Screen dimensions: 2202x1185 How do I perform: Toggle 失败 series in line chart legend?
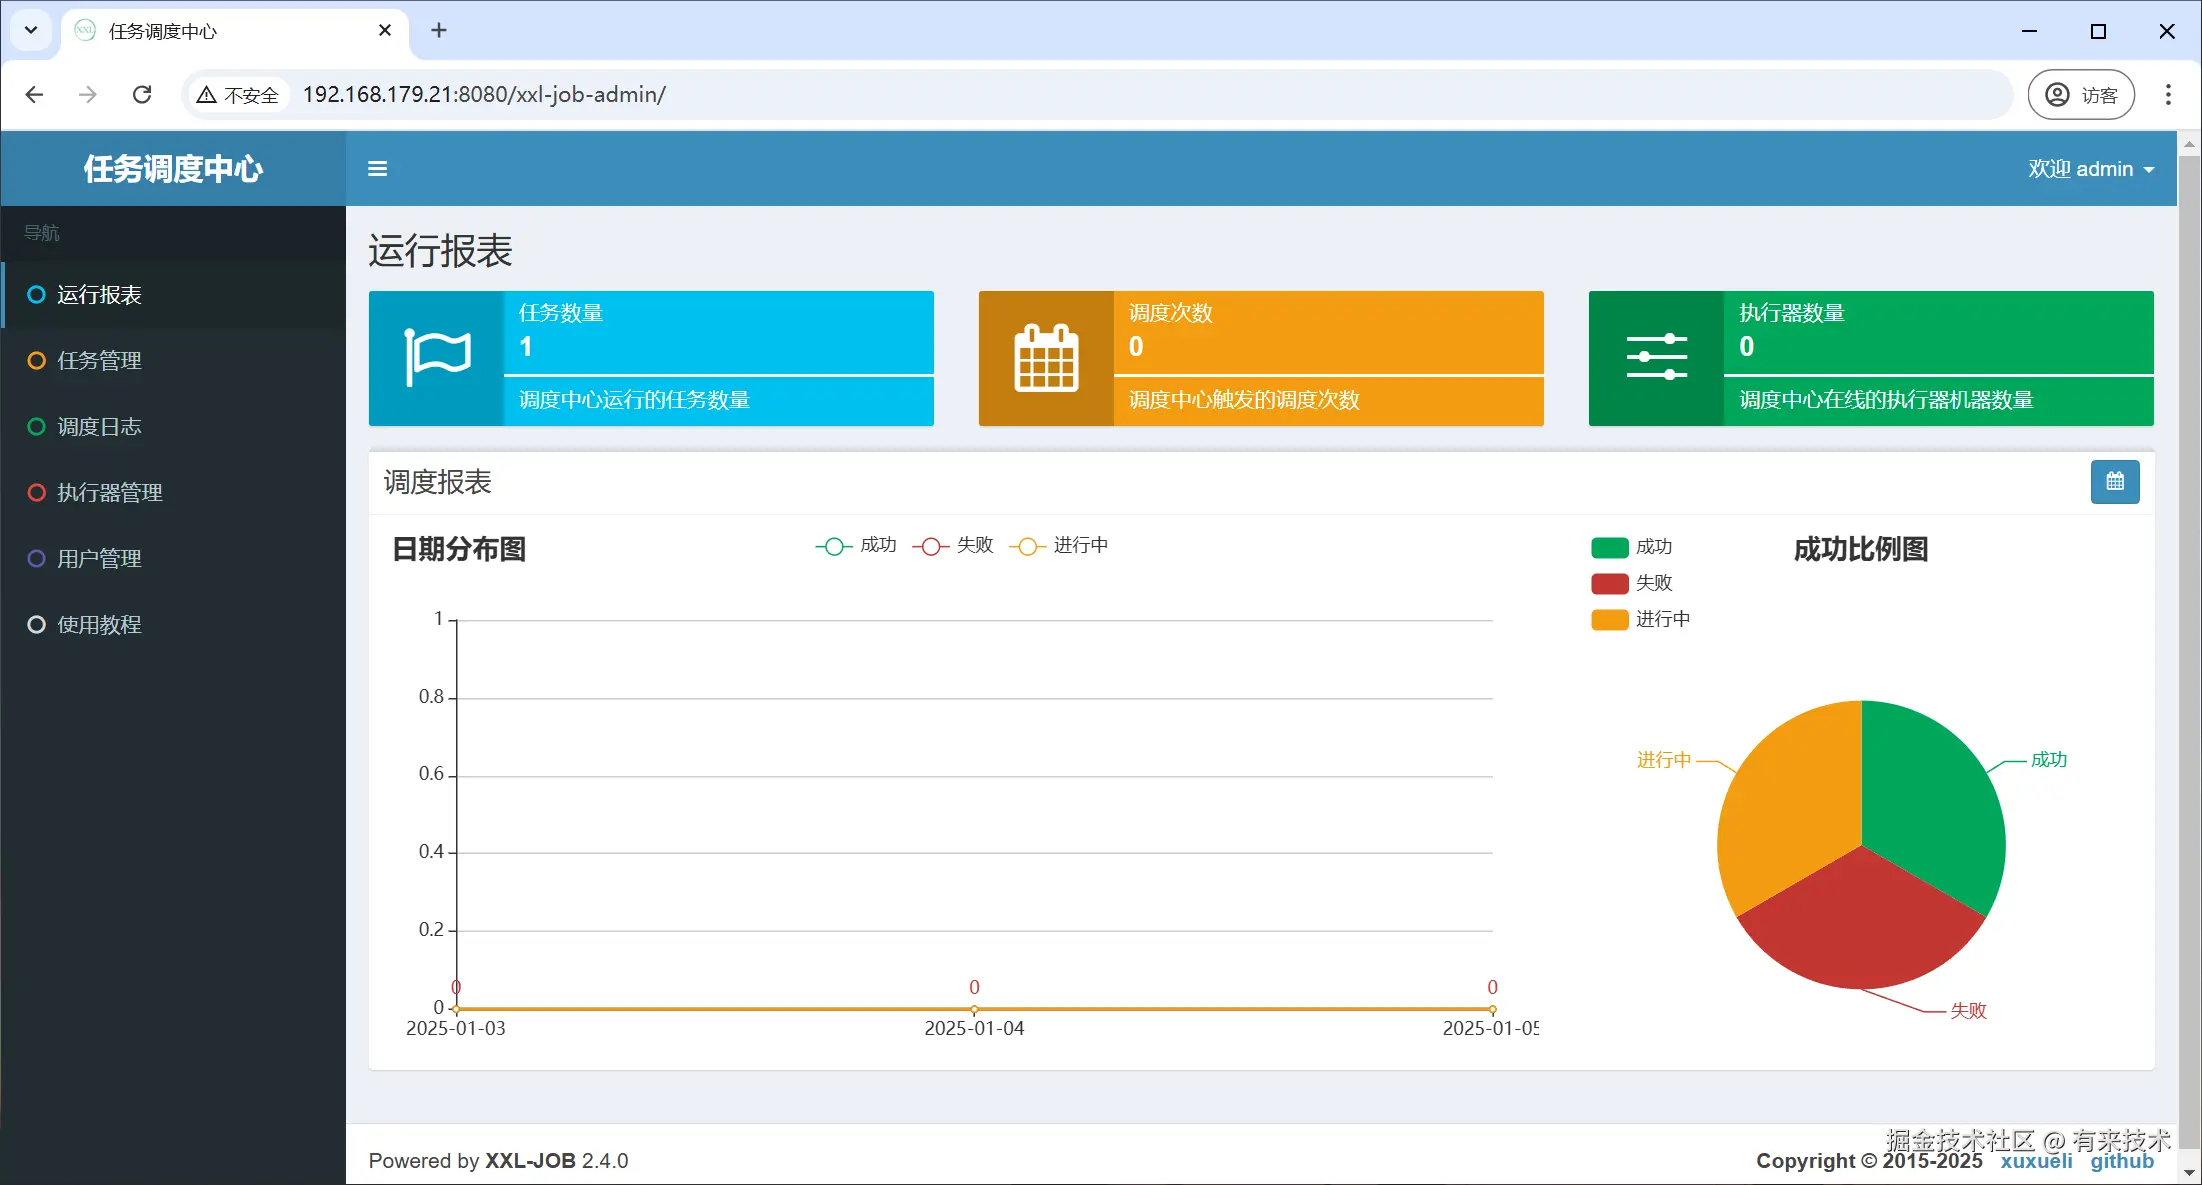coord(953,545)
